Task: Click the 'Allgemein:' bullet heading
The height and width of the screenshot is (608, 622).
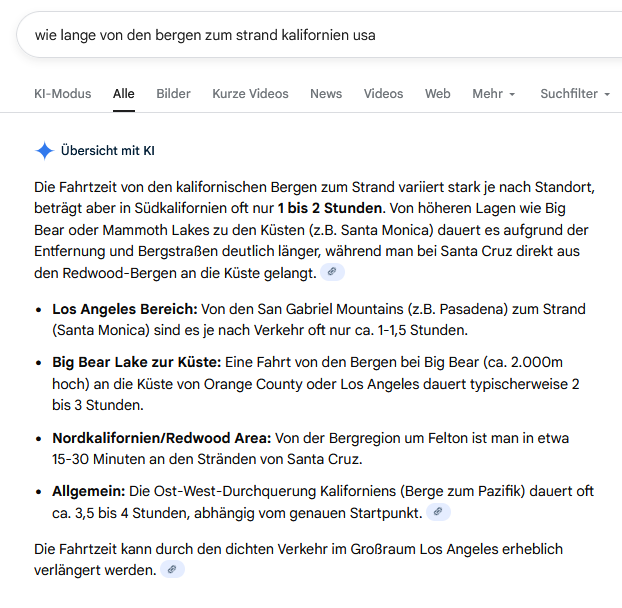Action: coord(88,491)
